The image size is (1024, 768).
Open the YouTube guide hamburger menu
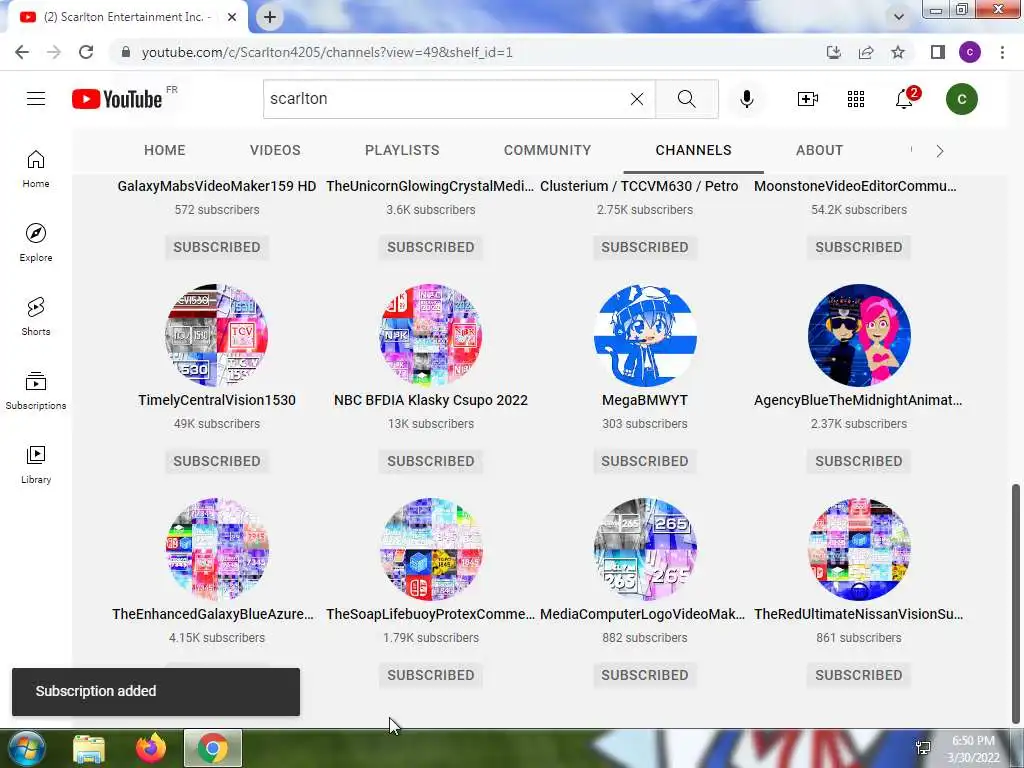point(36,99)
